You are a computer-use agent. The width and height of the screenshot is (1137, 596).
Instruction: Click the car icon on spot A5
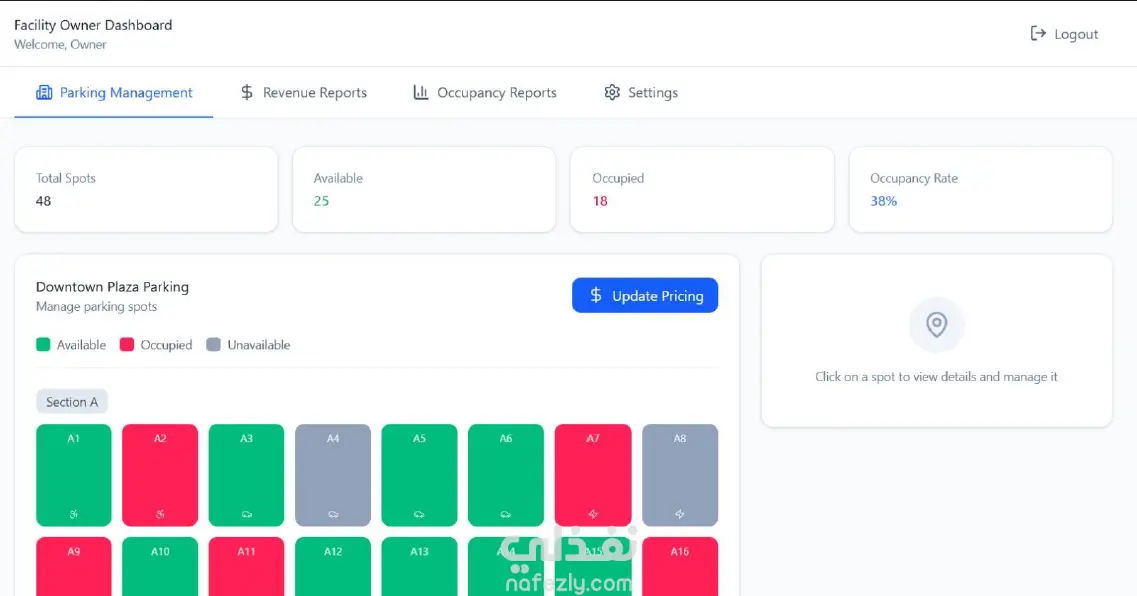(419, 514)
